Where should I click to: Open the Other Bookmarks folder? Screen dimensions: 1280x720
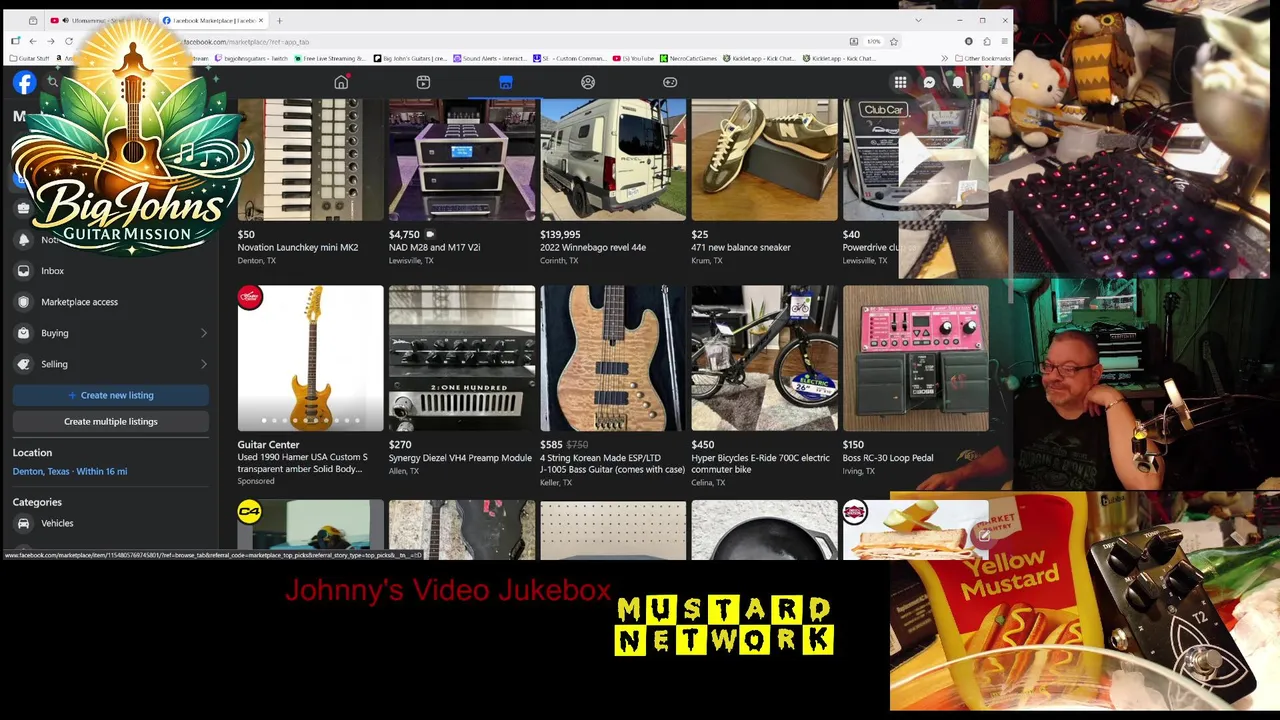point(983,58)
